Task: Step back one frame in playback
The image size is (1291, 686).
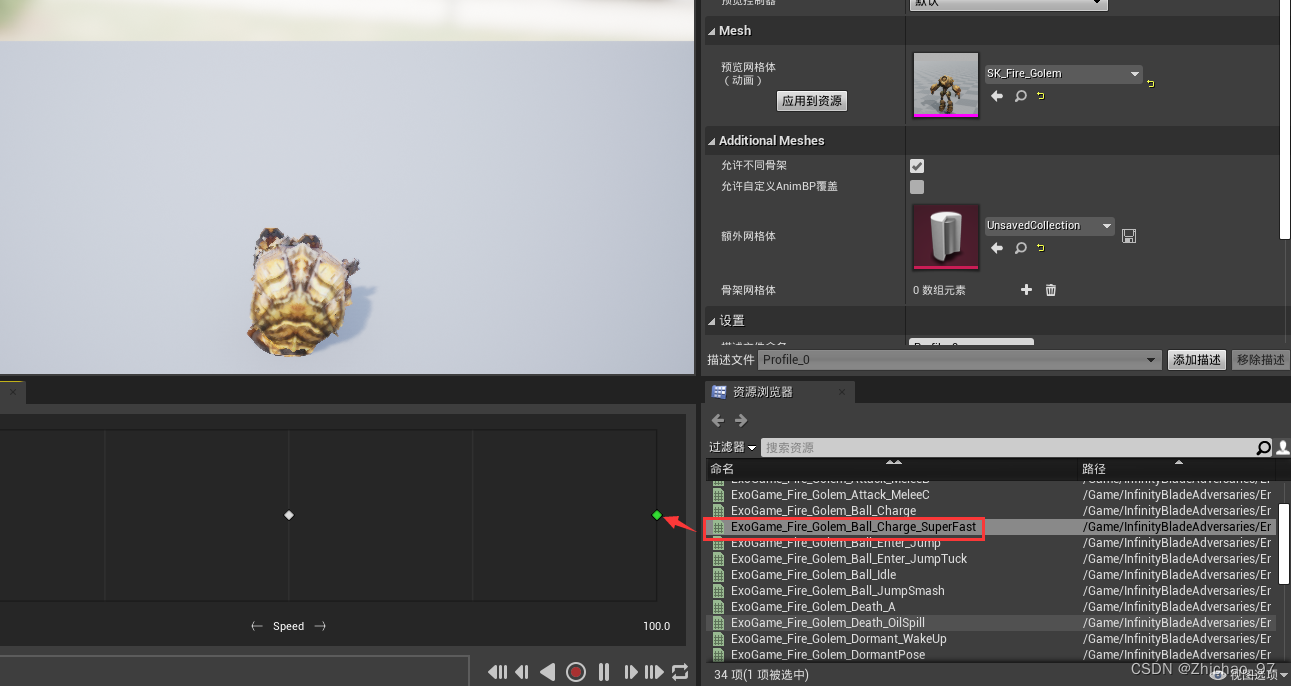Action: point(523,672)
